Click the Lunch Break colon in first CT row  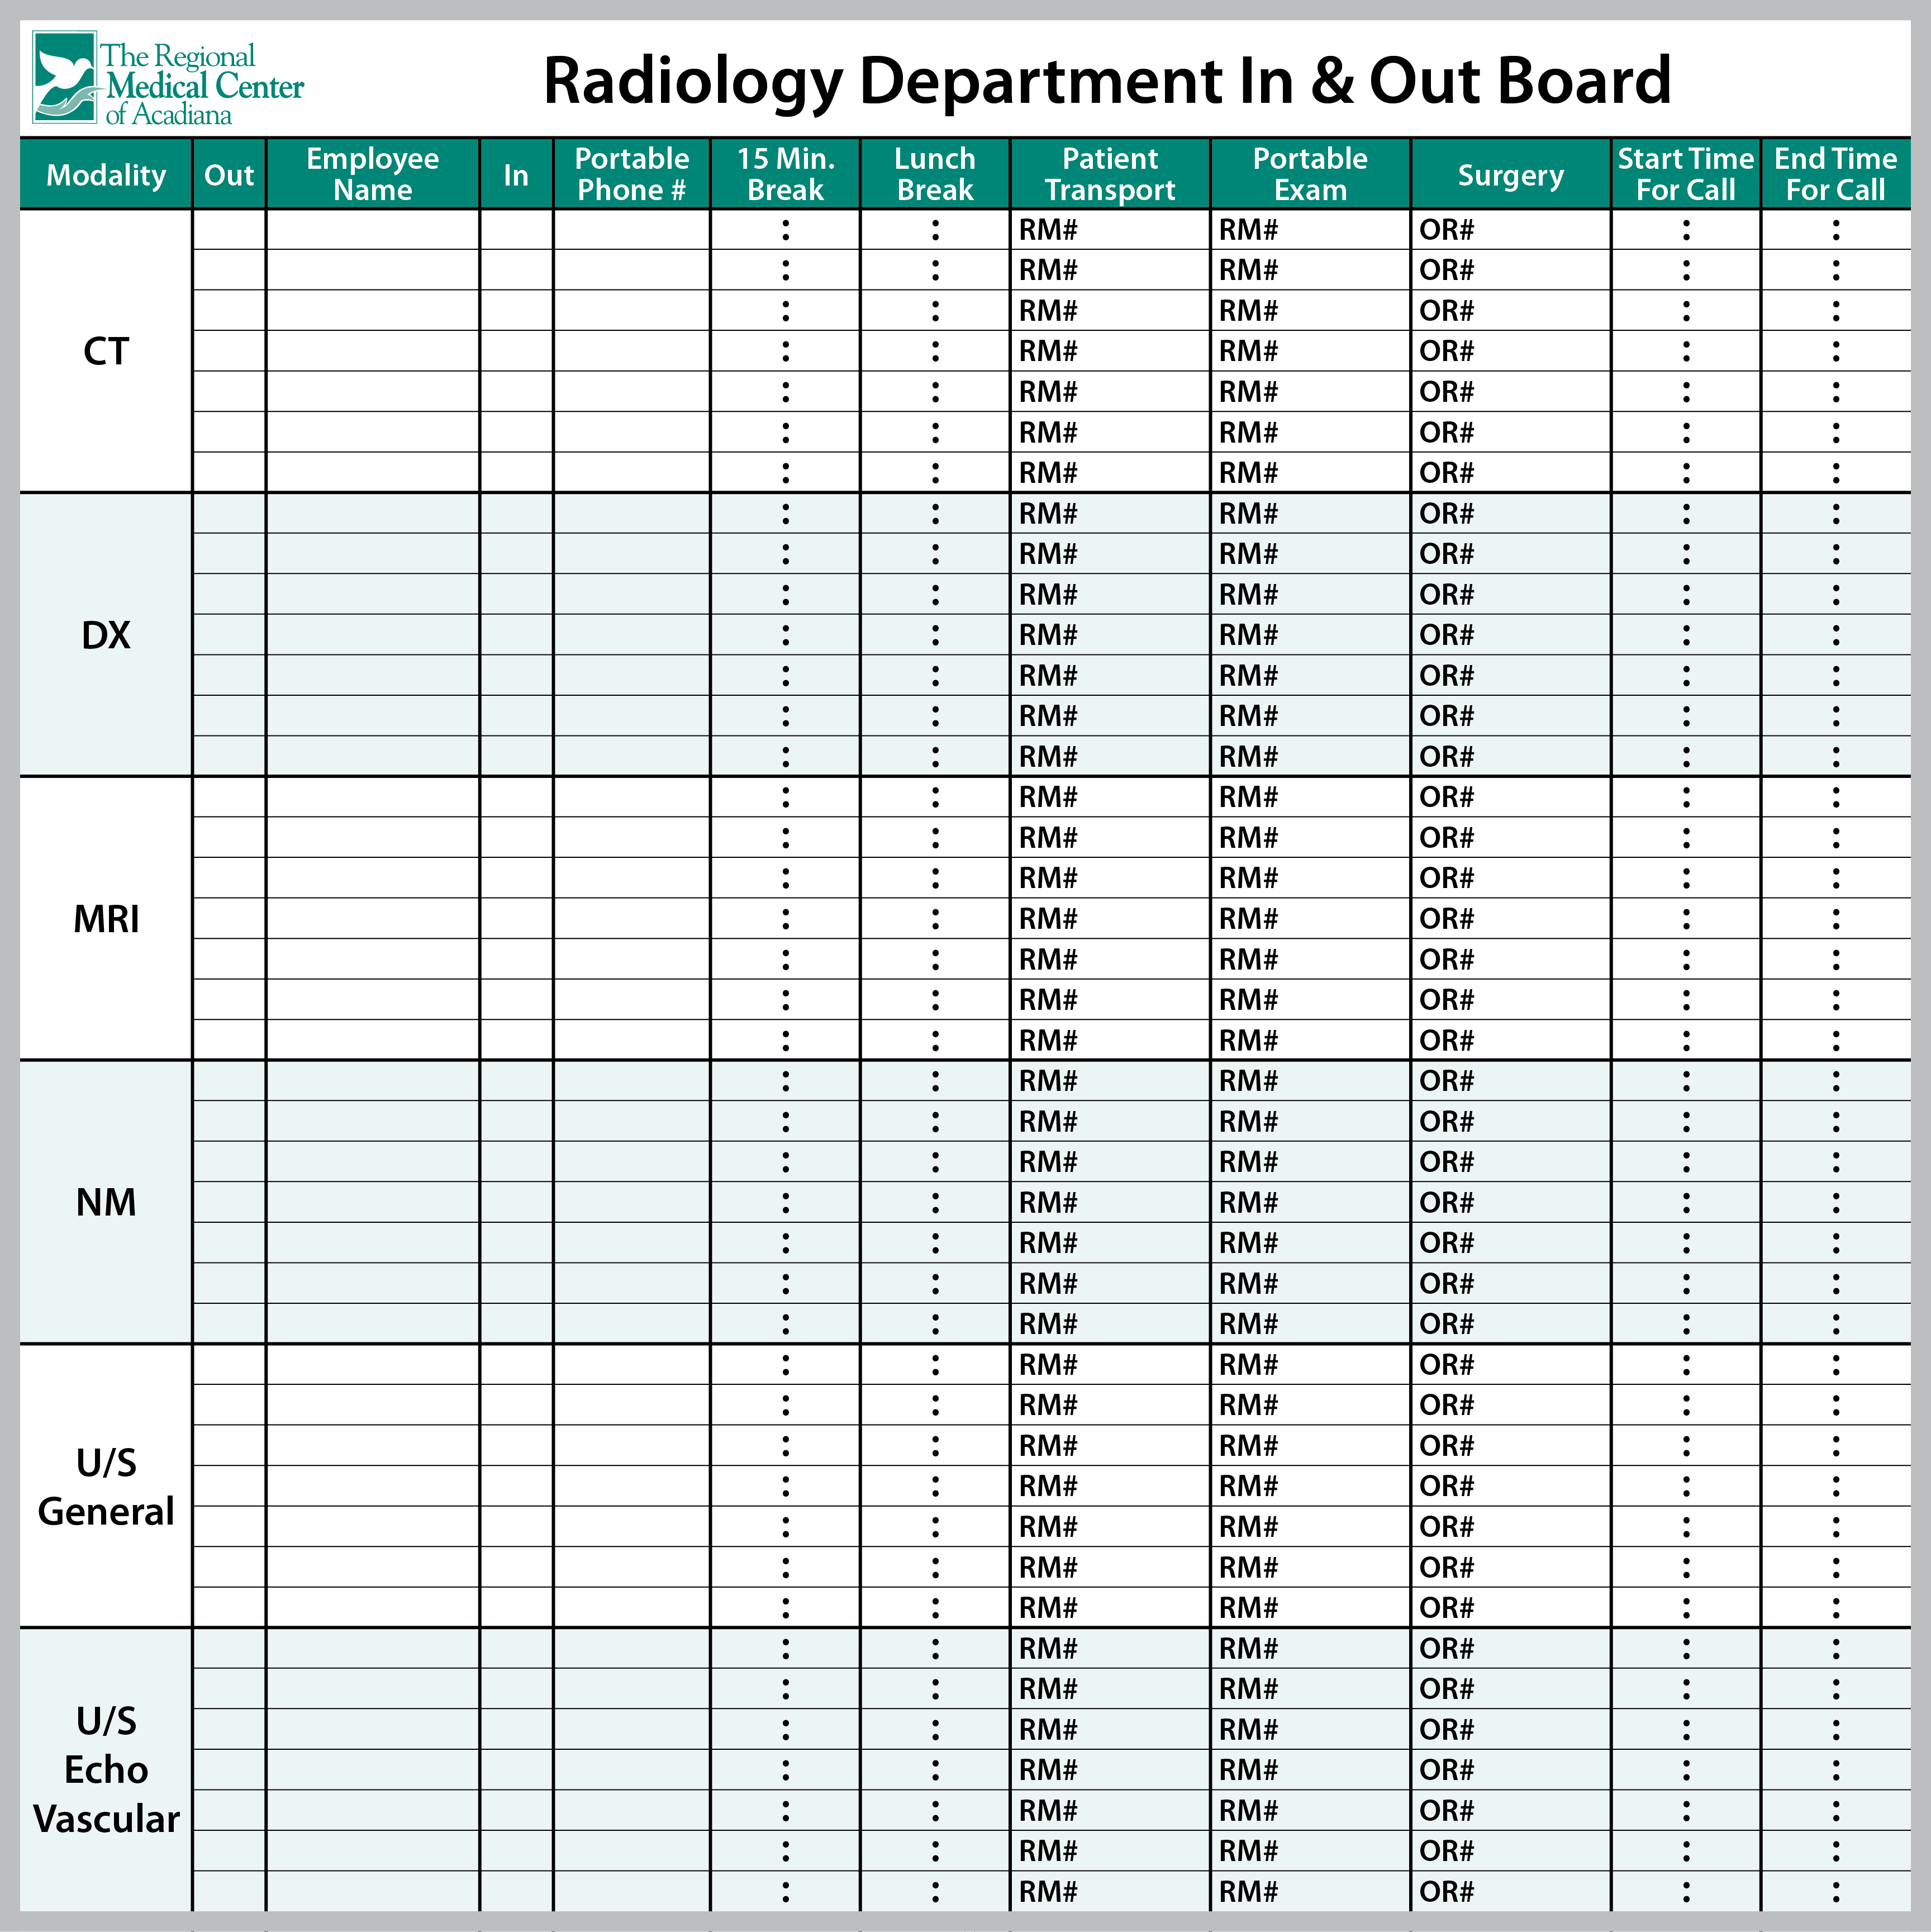pos(935,230)
